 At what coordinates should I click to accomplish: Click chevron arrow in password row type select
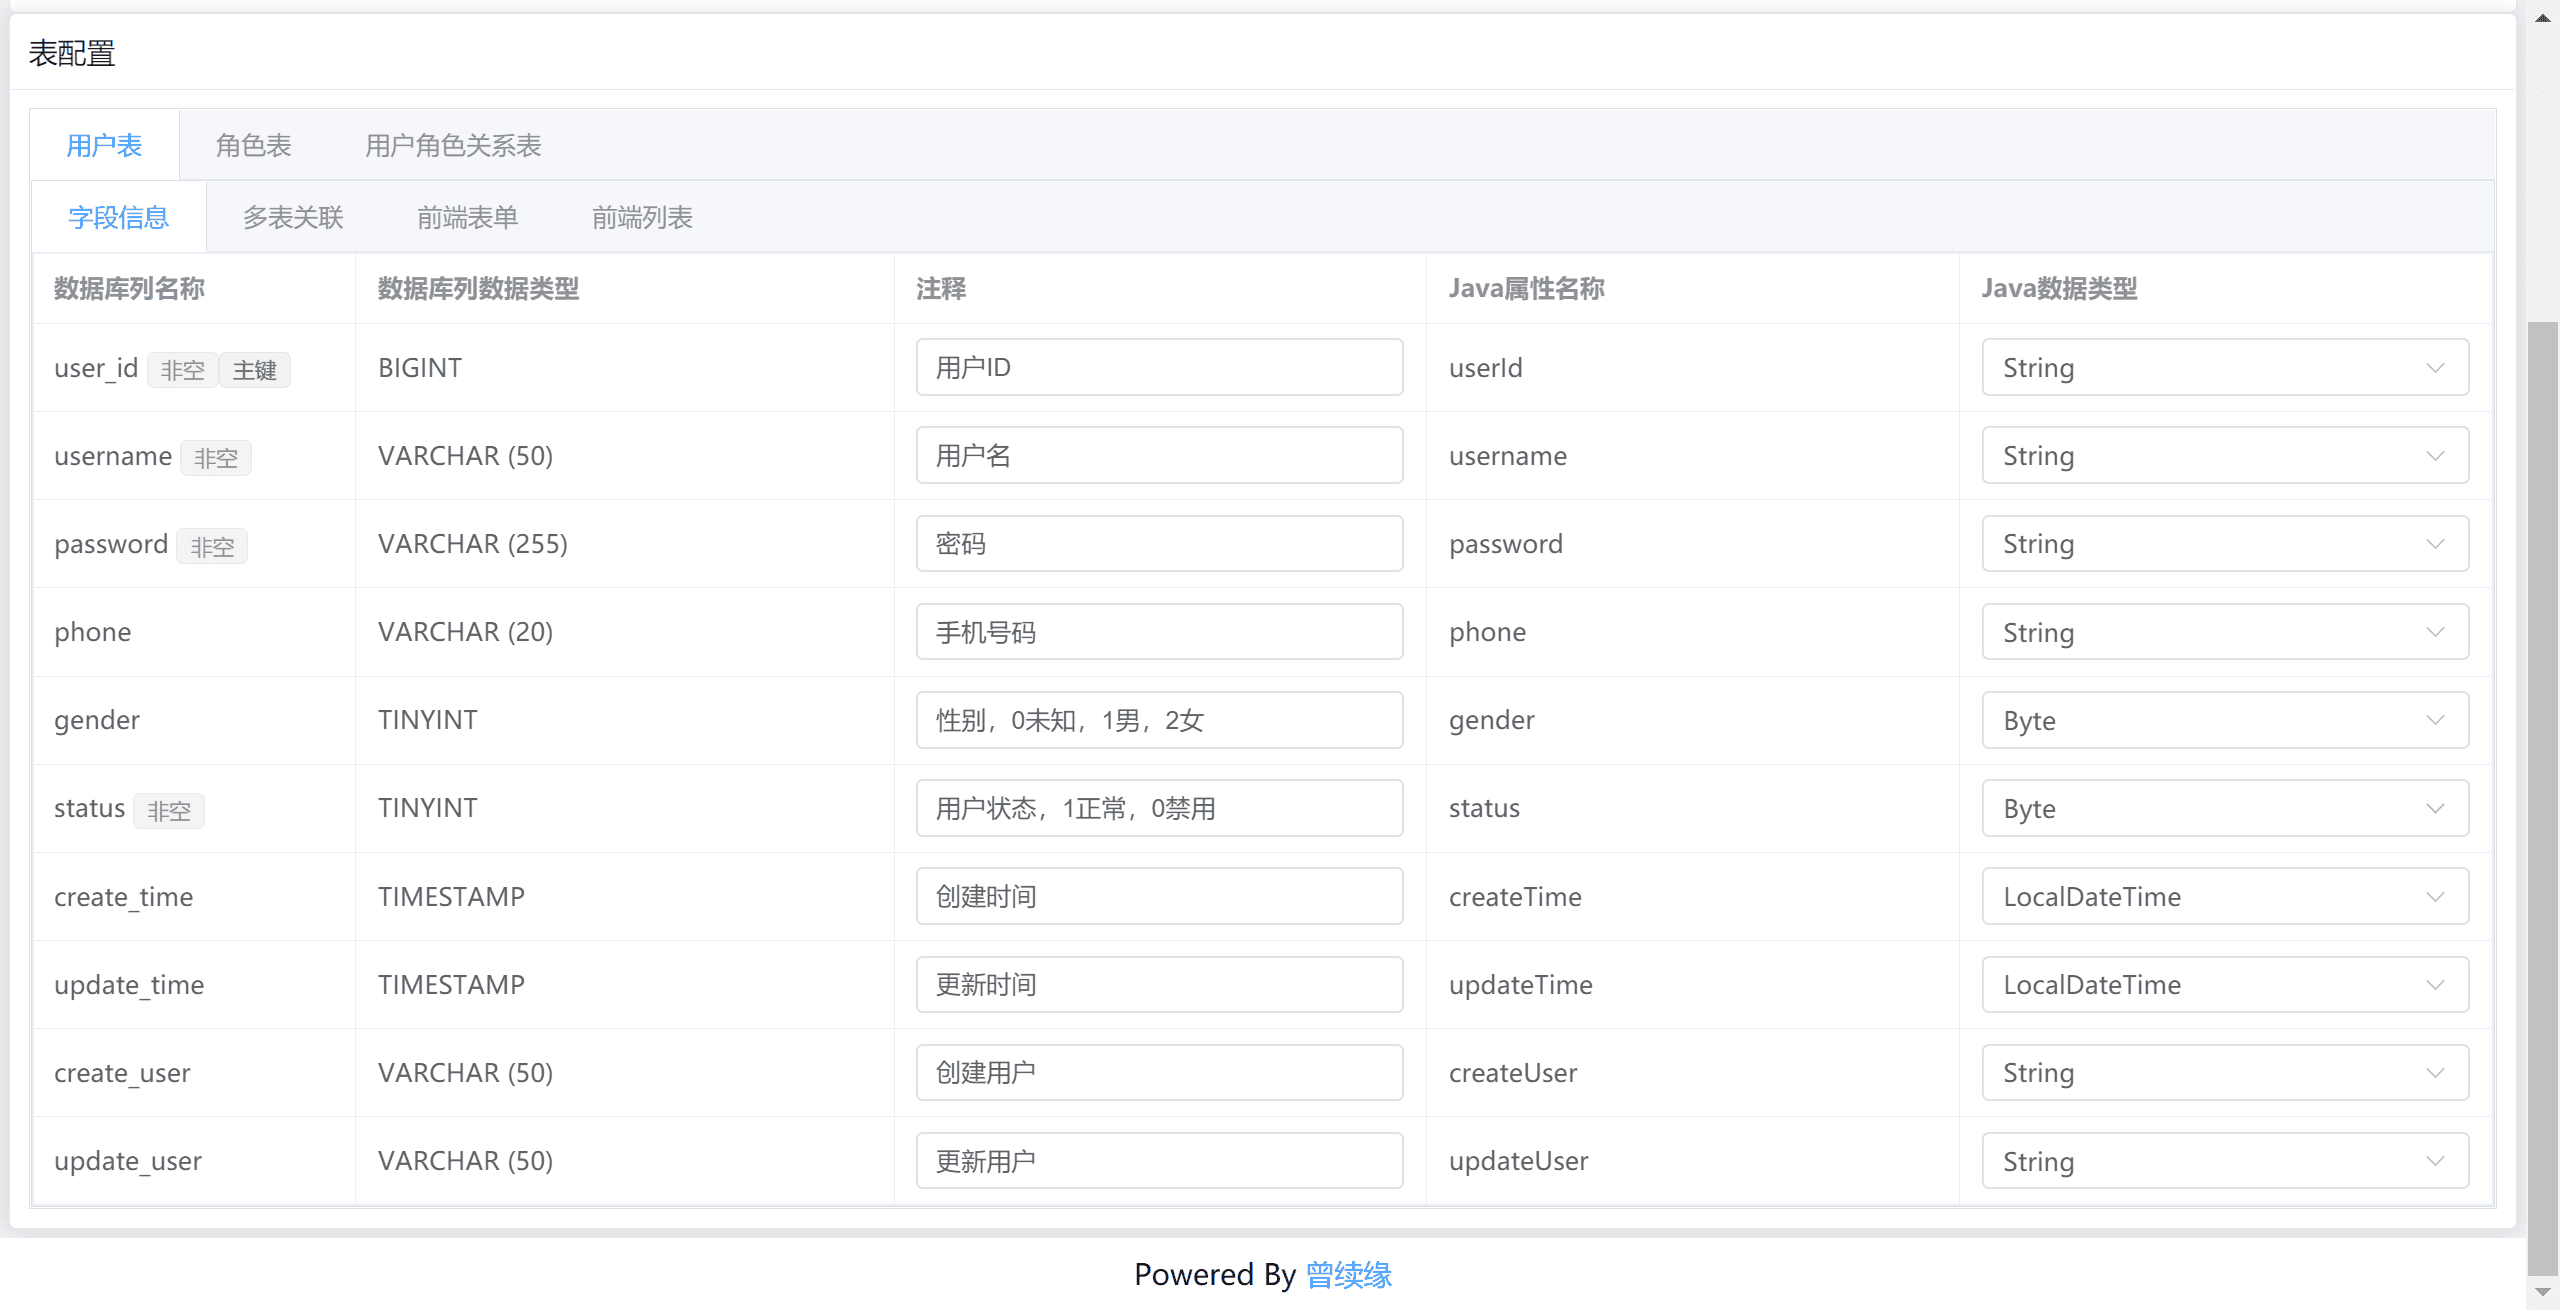click(2435, 544)
